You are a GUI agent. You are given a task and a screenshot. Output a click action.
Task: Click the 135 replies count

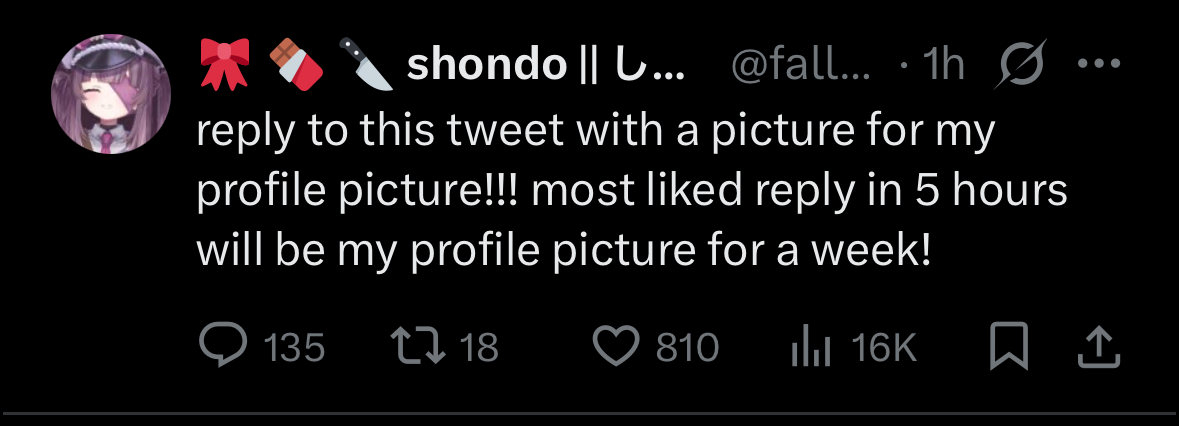pyautogui.click(x=293, y=347)
